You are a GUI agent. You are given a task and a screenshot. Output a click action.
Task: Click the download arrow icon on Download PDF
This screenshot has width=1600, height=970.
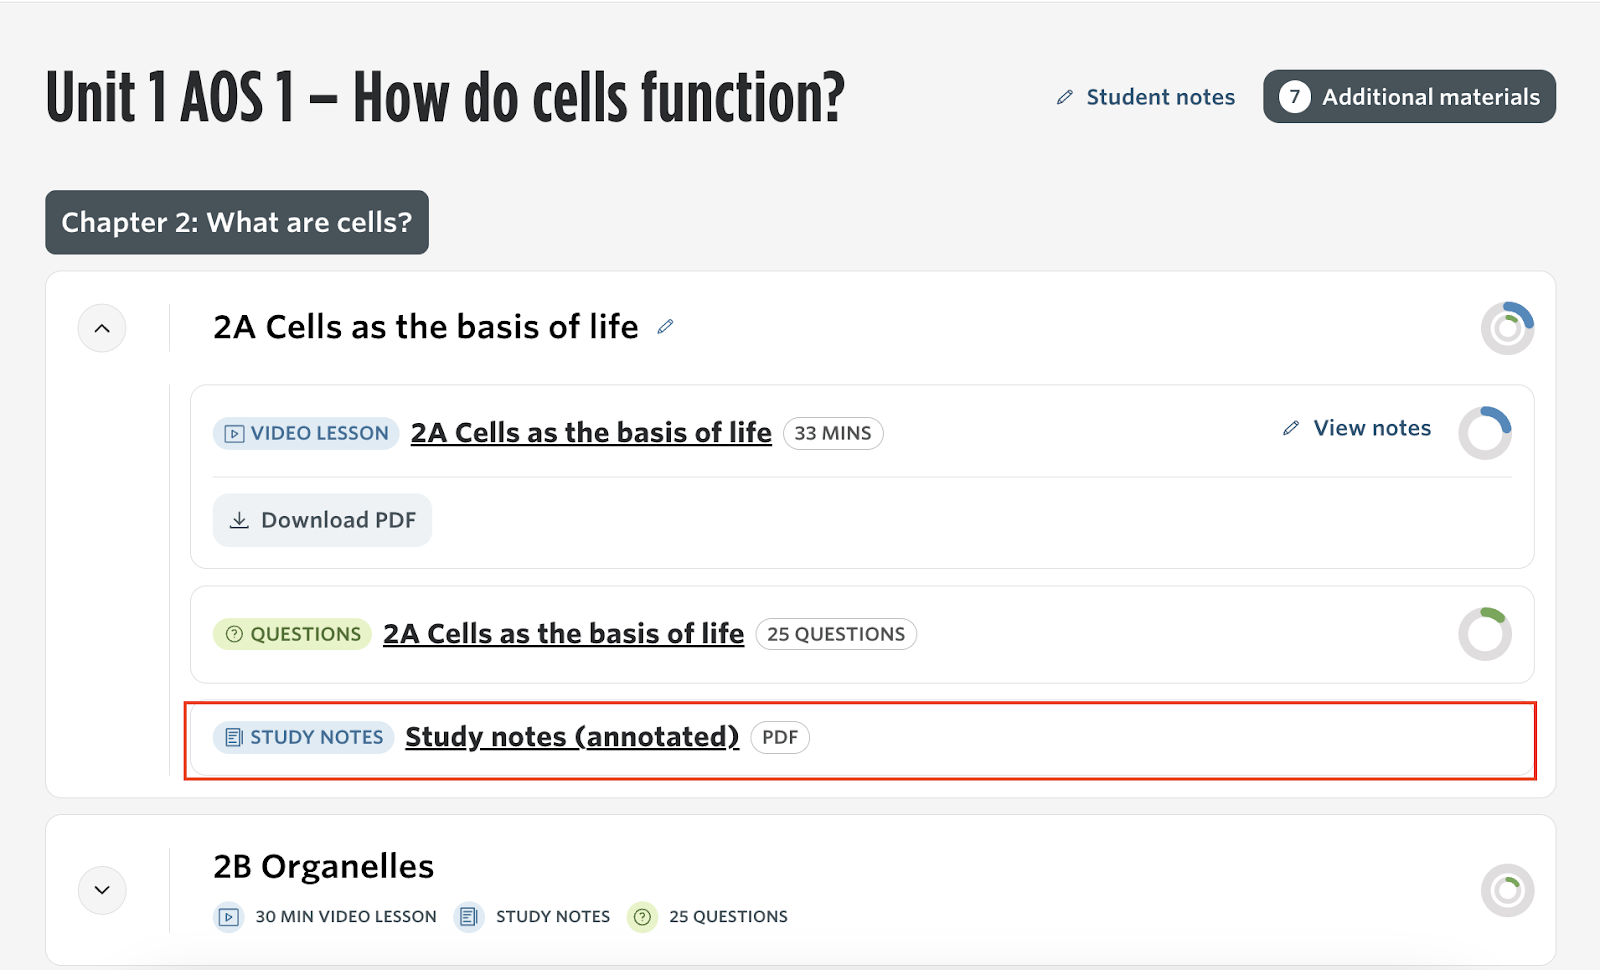coord(239,520)
